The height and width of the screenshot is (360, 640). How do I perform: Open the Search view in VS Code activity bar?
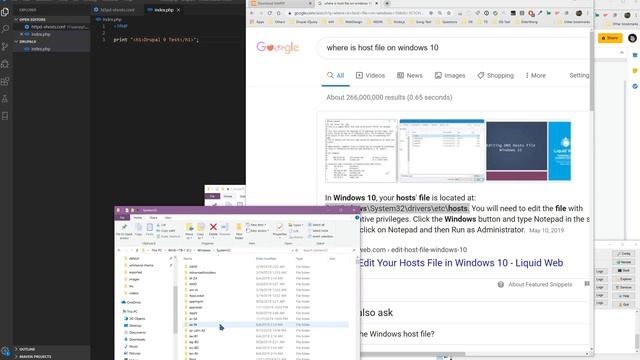(x=5, y=29)
